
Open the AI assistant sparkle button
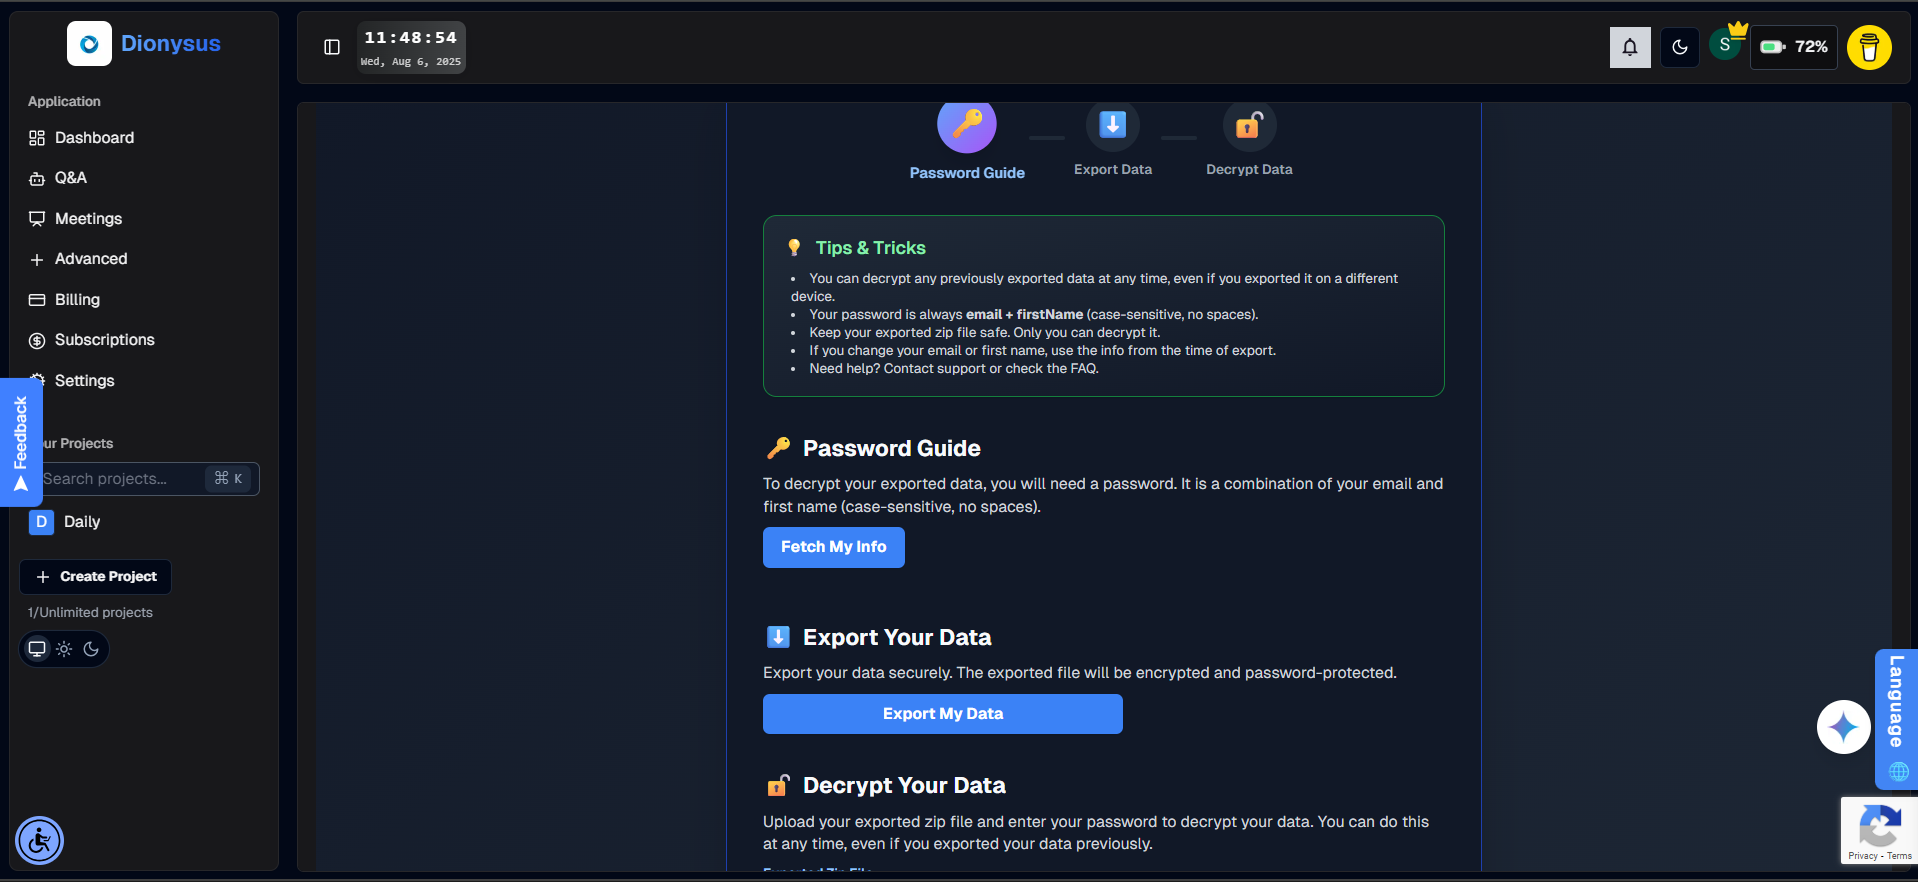pos(1844,727)
